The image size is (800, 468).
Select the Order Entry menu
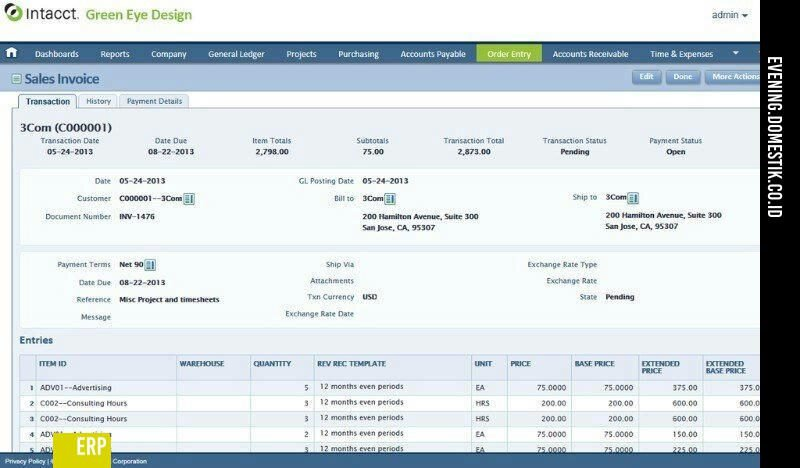tap(509, 54)
